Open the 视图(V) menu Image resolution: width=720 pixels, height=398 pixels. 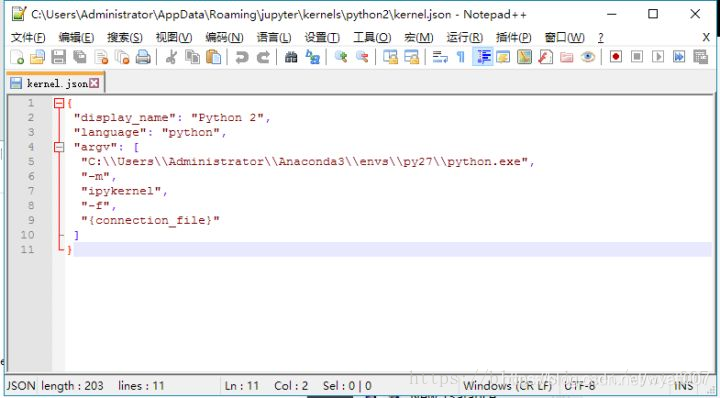coord(174,38)
